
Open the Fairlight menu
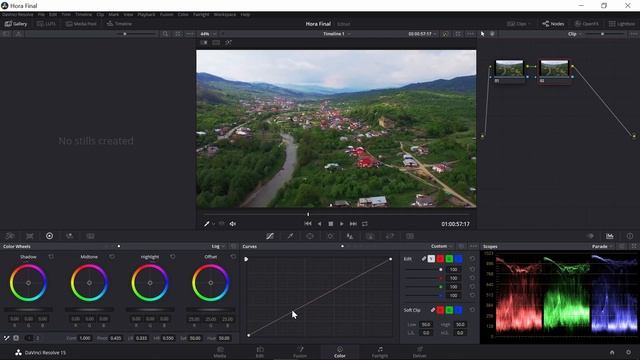[x=201, y=14]
